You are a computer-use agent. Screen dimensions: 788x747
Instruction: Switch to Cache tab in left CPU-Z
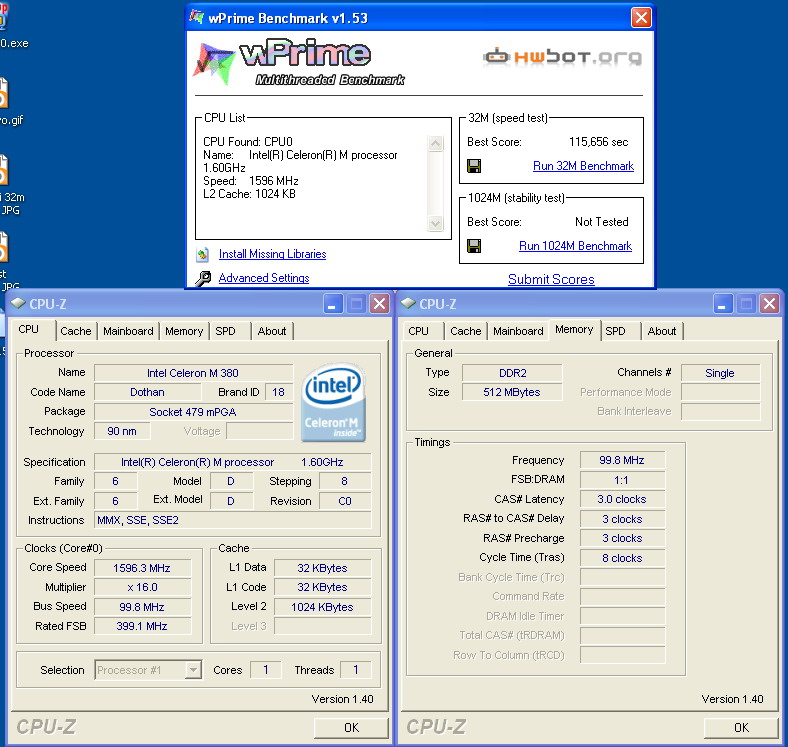(x=76, y=331)
